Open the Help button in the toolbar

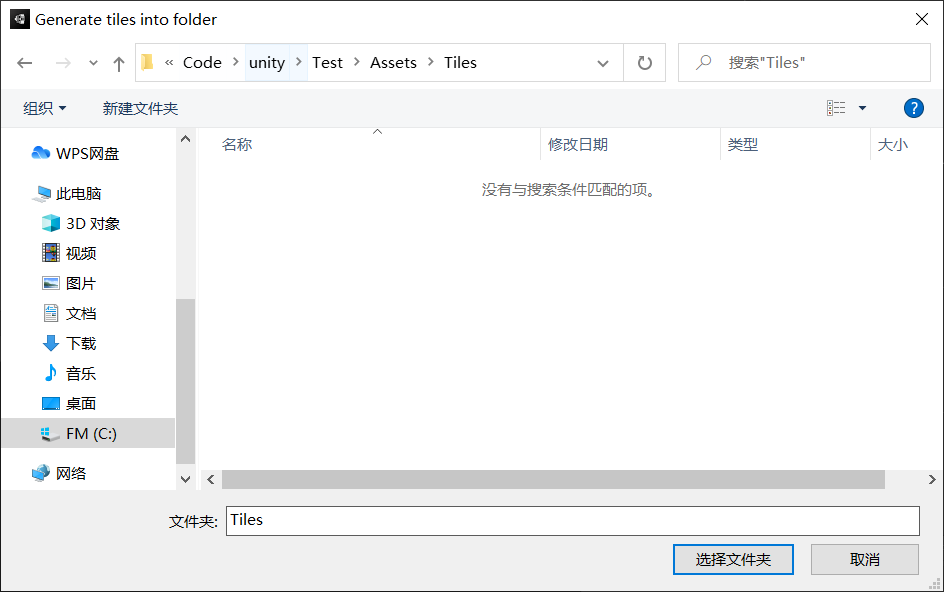(x=914, y=108)
